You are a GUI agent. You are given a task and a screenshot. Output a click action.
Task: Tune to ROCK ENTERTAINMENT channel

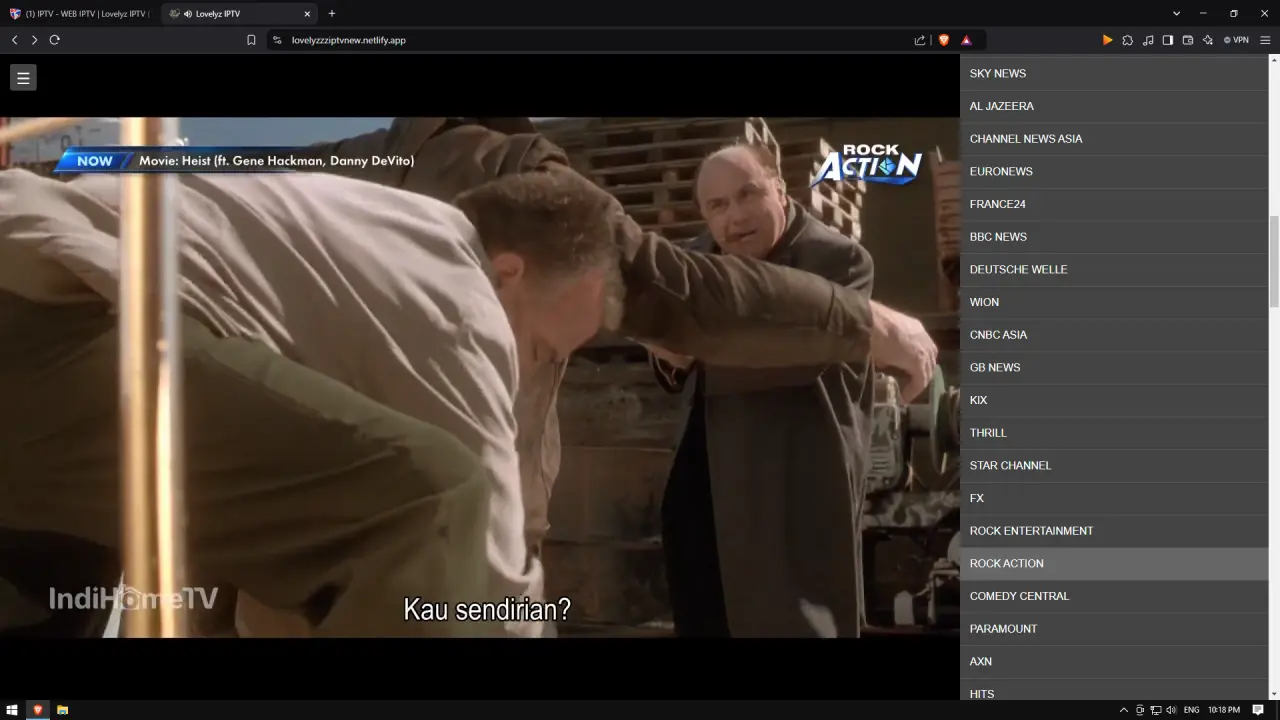(1114, 531)
